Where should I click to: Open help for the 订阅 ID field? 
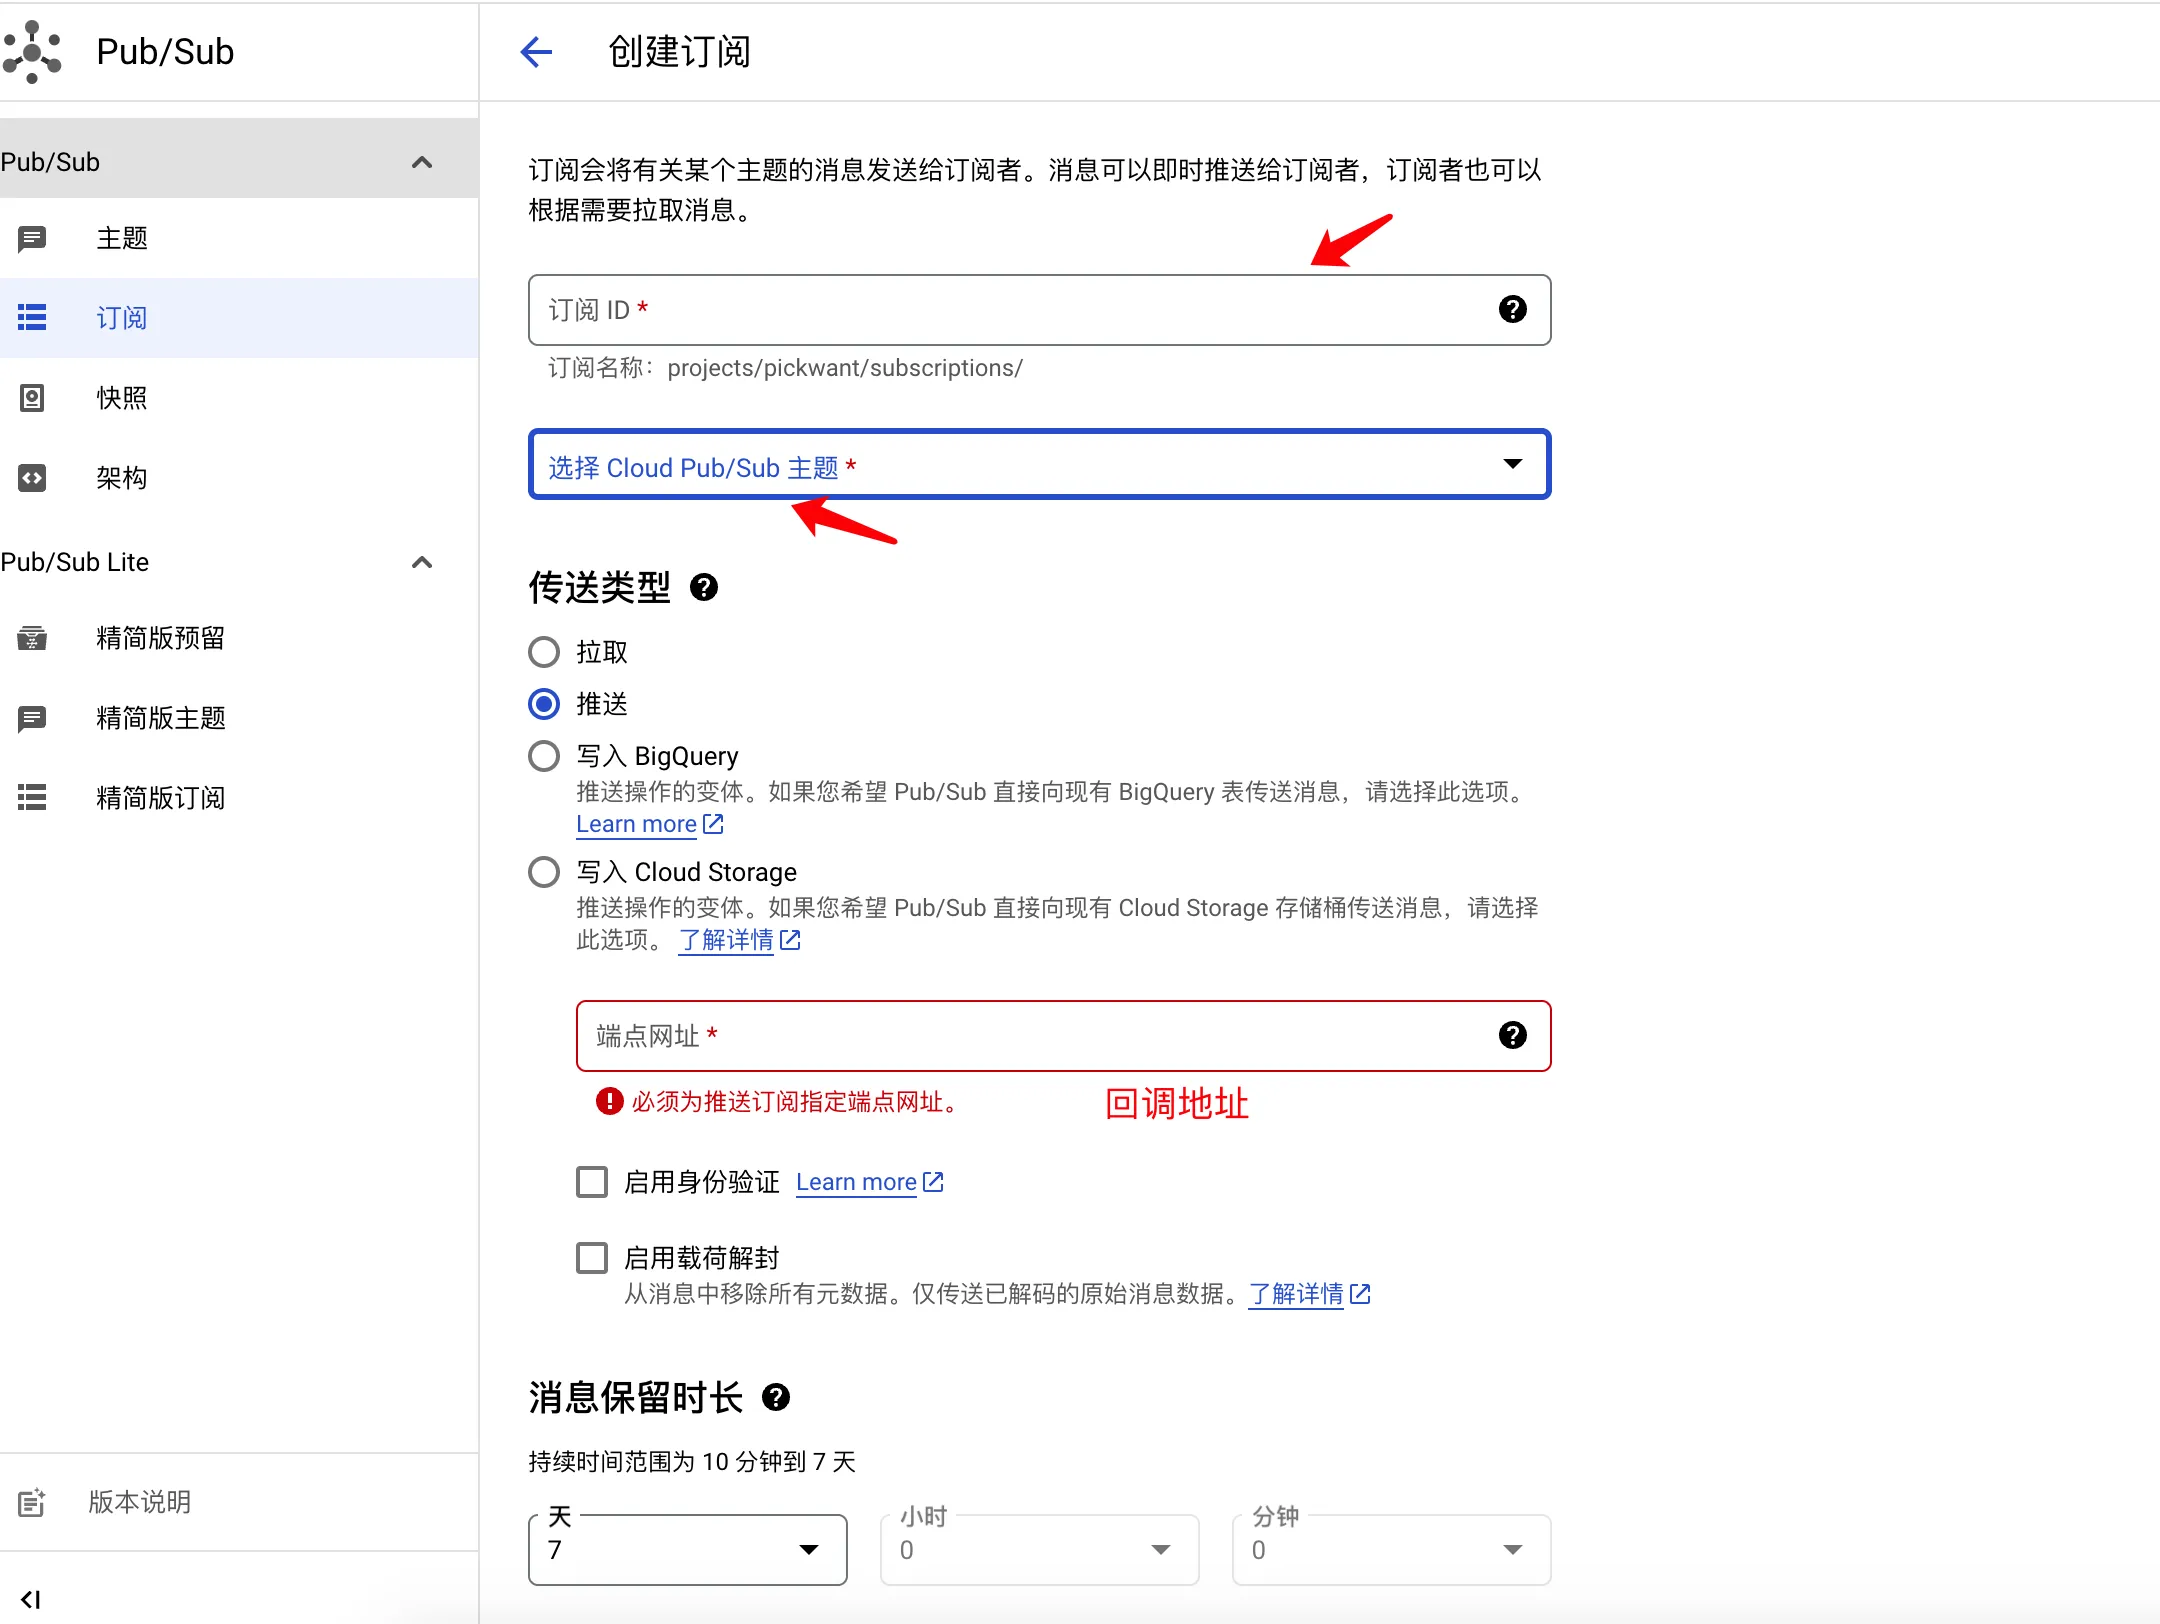1513,310
